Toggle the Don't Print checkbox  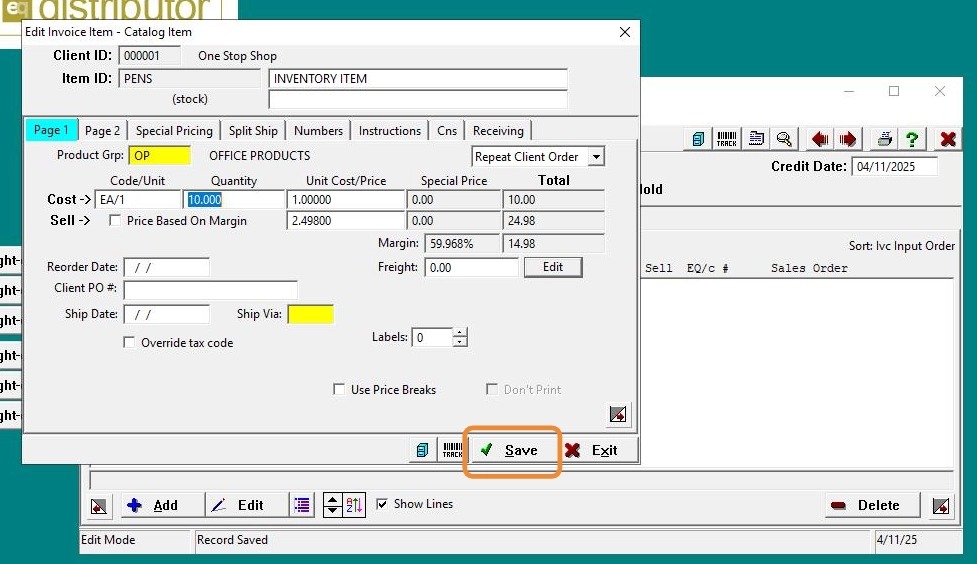pyautogui.click(x=492, y=390)
